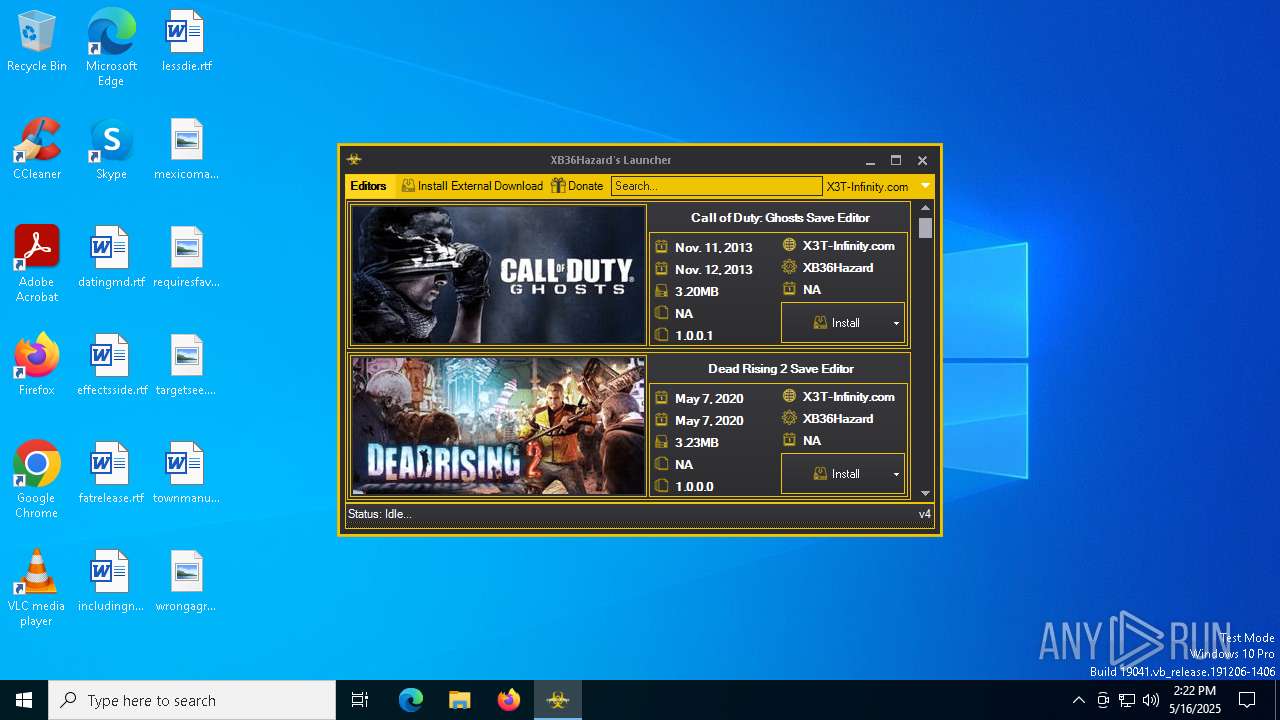Open the taskbar clock showing 2:22 PM

(x=1195, y=700)
